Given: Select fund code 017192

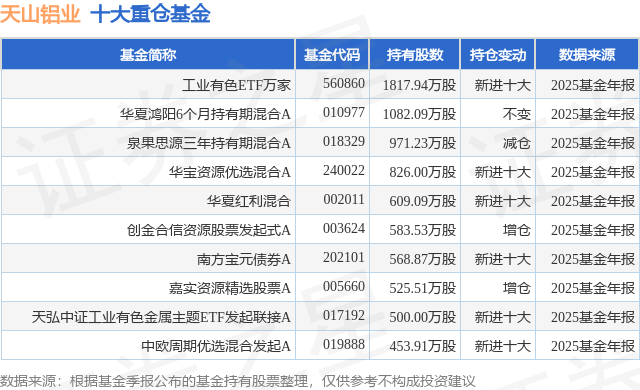Looking at the screenshot, I should (x=344, y=315).
